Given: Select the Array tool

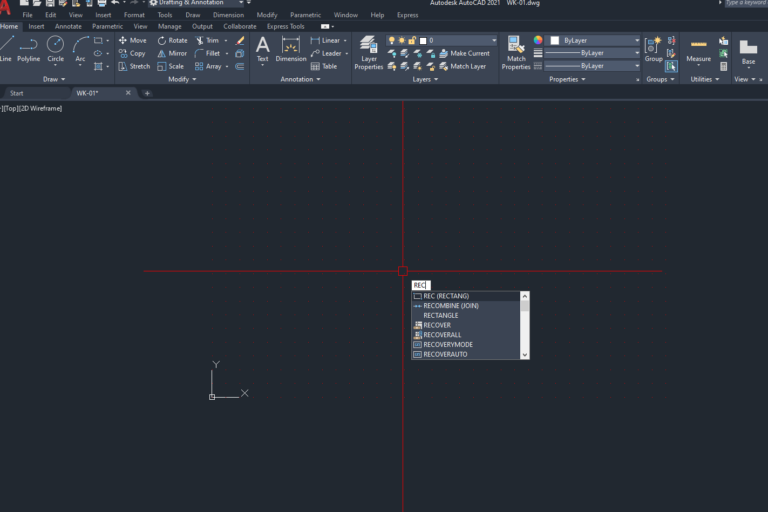Looking at the screenshot, I should pyautogui.click(x=208, y=66).
